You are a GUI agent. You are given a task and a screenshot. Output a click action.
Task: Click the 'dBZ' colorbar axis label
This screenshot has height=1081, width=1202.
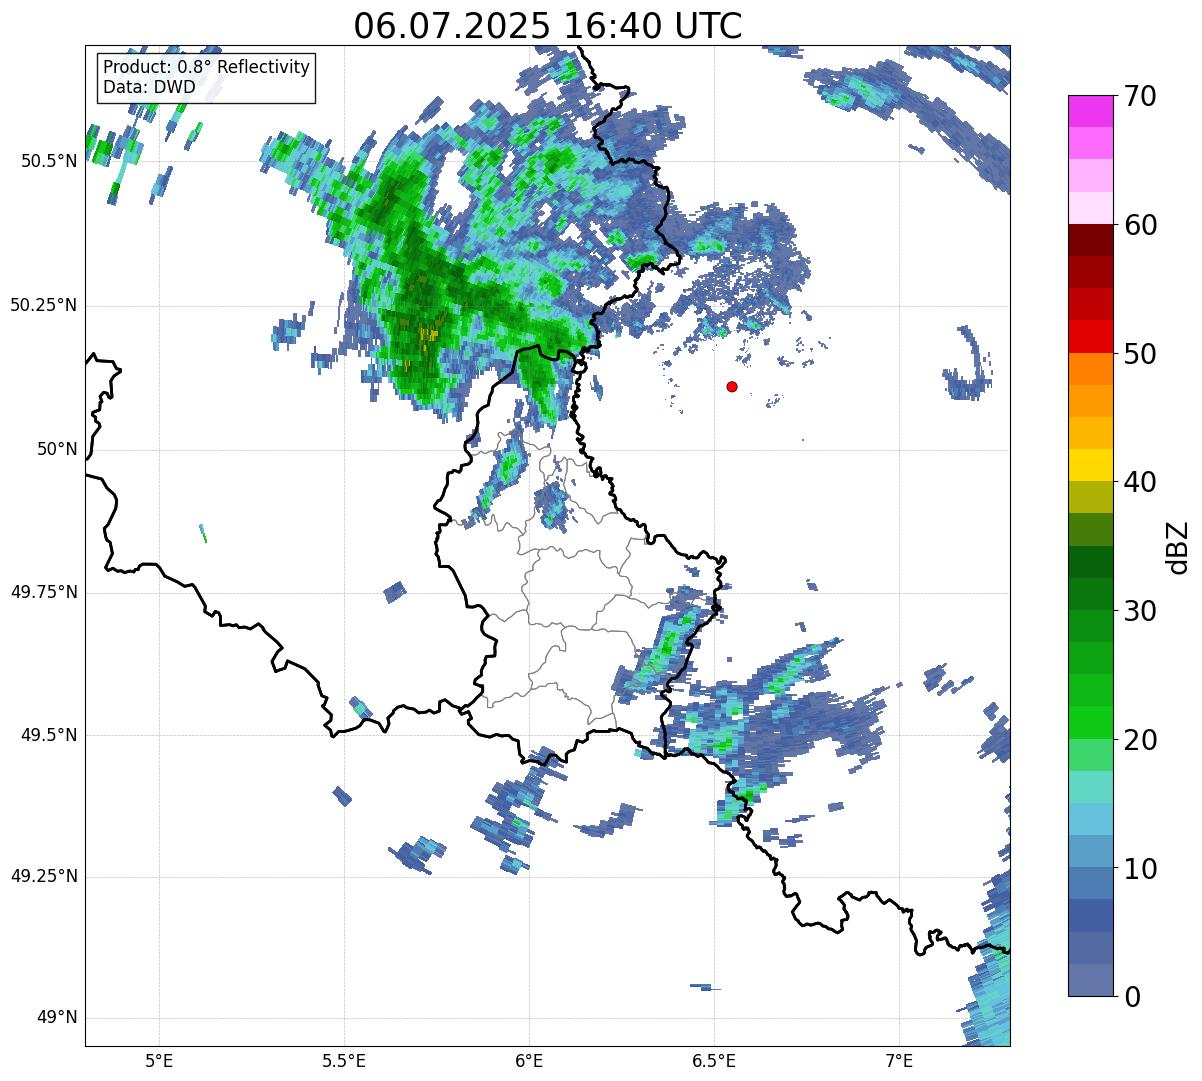pyautogui.click(x=1178, y=546)
